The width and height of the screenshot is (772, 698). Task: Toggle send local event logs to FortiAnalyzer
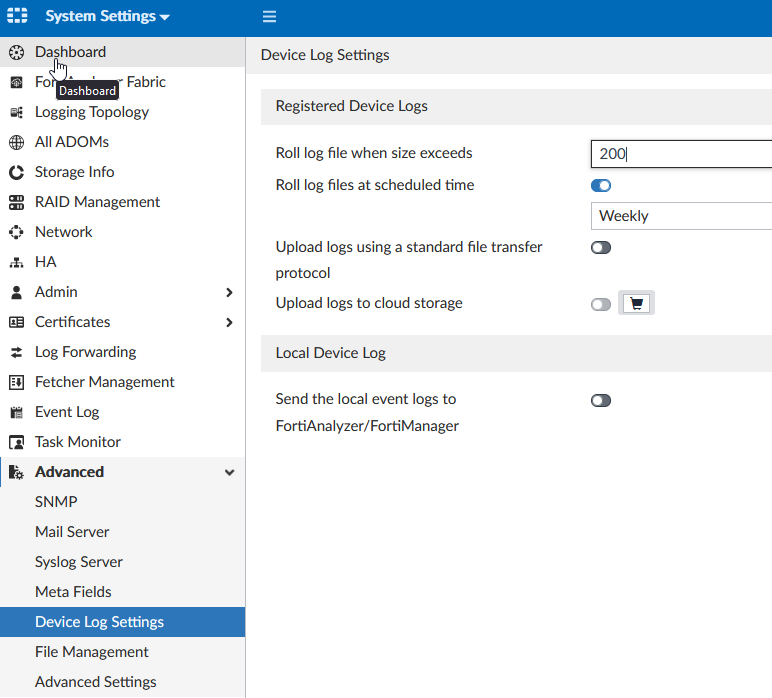pyautogui.click(x=601, y=400)
